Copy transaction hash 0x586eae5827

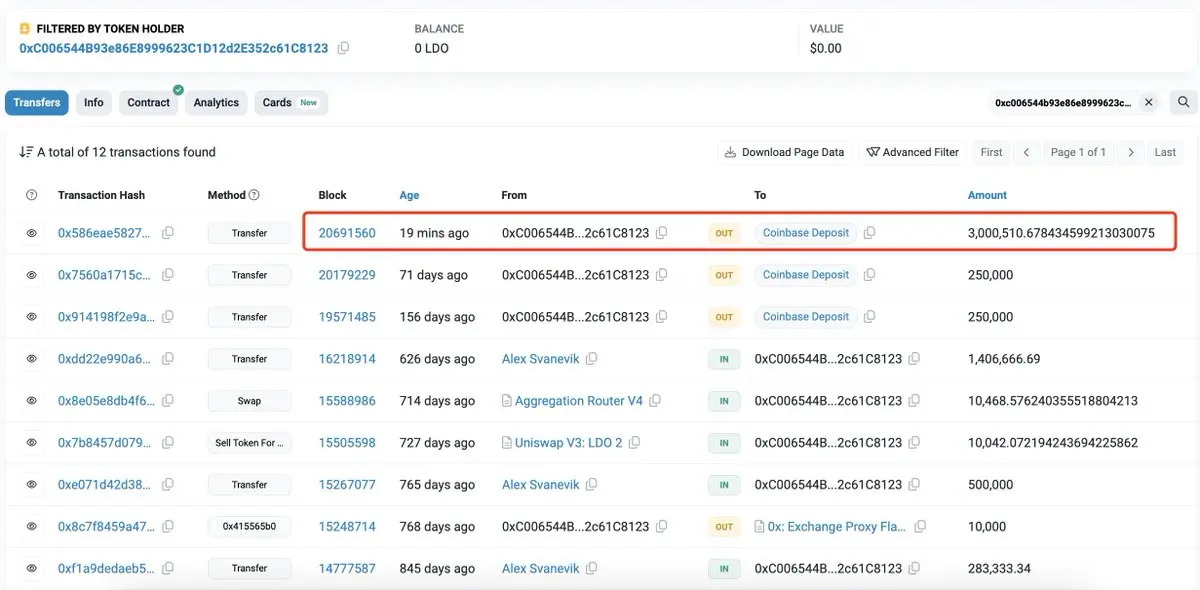point(168,233)
